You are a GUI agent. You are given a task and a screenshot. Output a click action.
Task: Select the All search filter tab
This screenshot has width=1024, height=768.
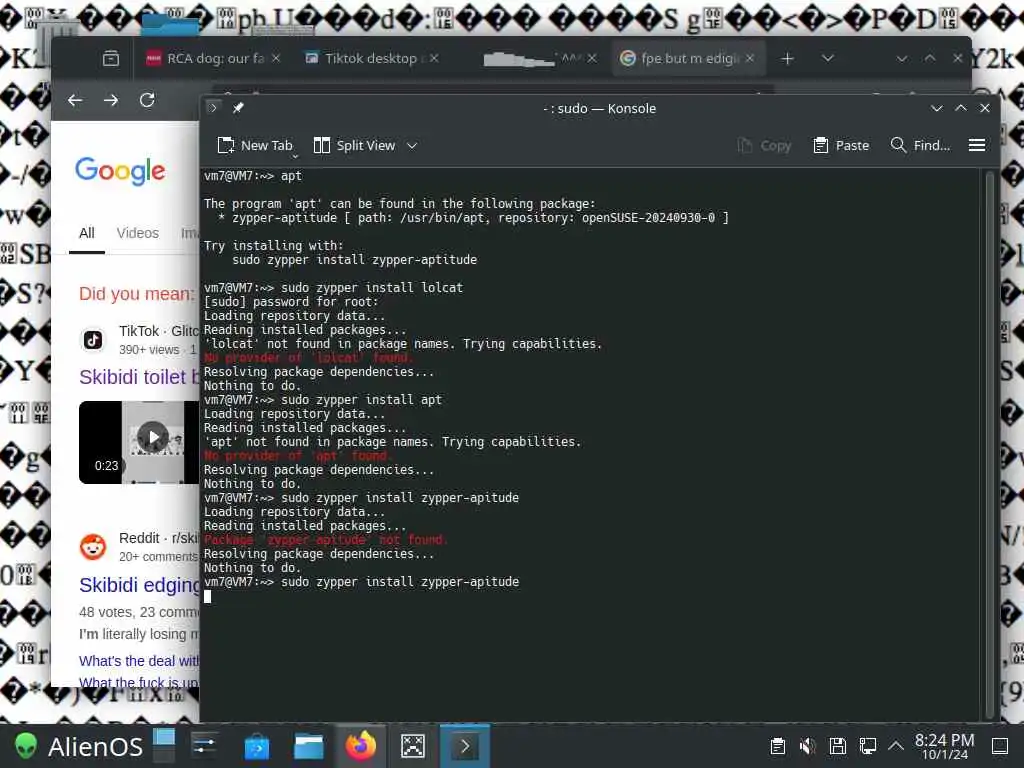click(87, 233)
